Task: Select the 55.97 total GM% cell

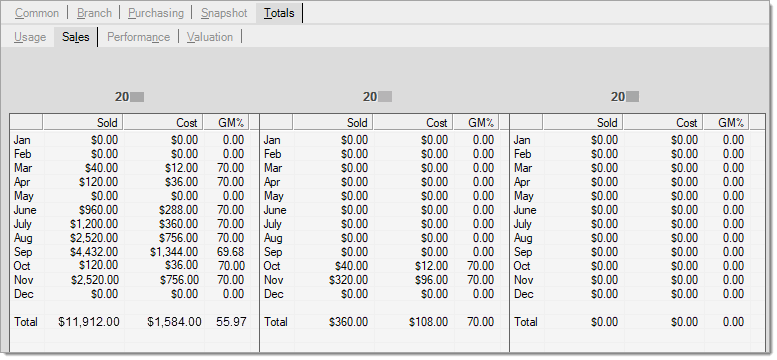Action: tap(231, 322)
